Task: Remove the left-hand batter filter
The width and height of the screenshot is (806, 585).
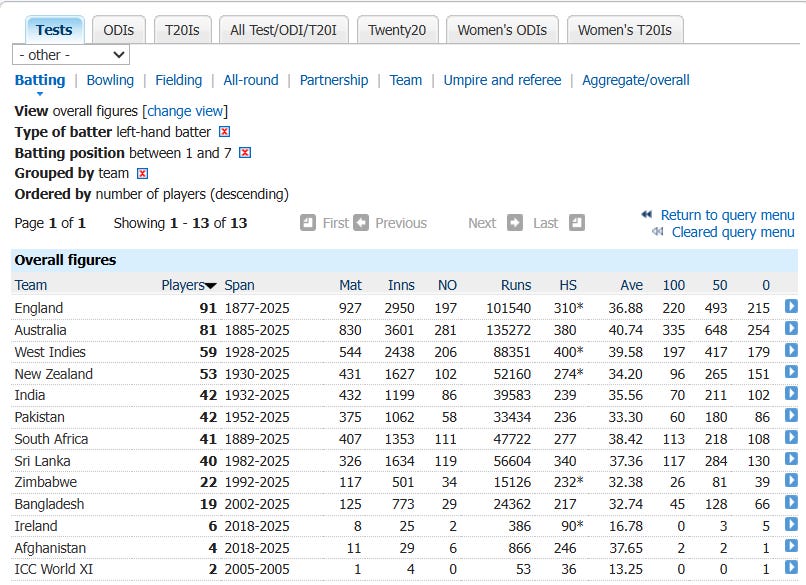Action: click(224, 132)
